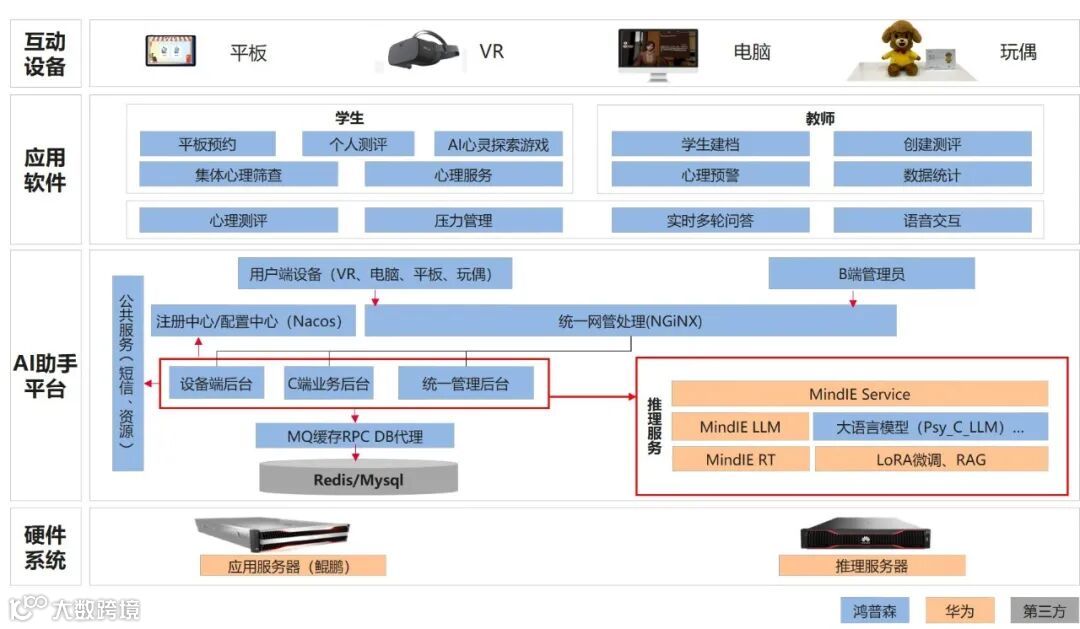The image size is (1080, 629).
Task: Select the 心理服务 box
Action: click(x=464, y=174)
